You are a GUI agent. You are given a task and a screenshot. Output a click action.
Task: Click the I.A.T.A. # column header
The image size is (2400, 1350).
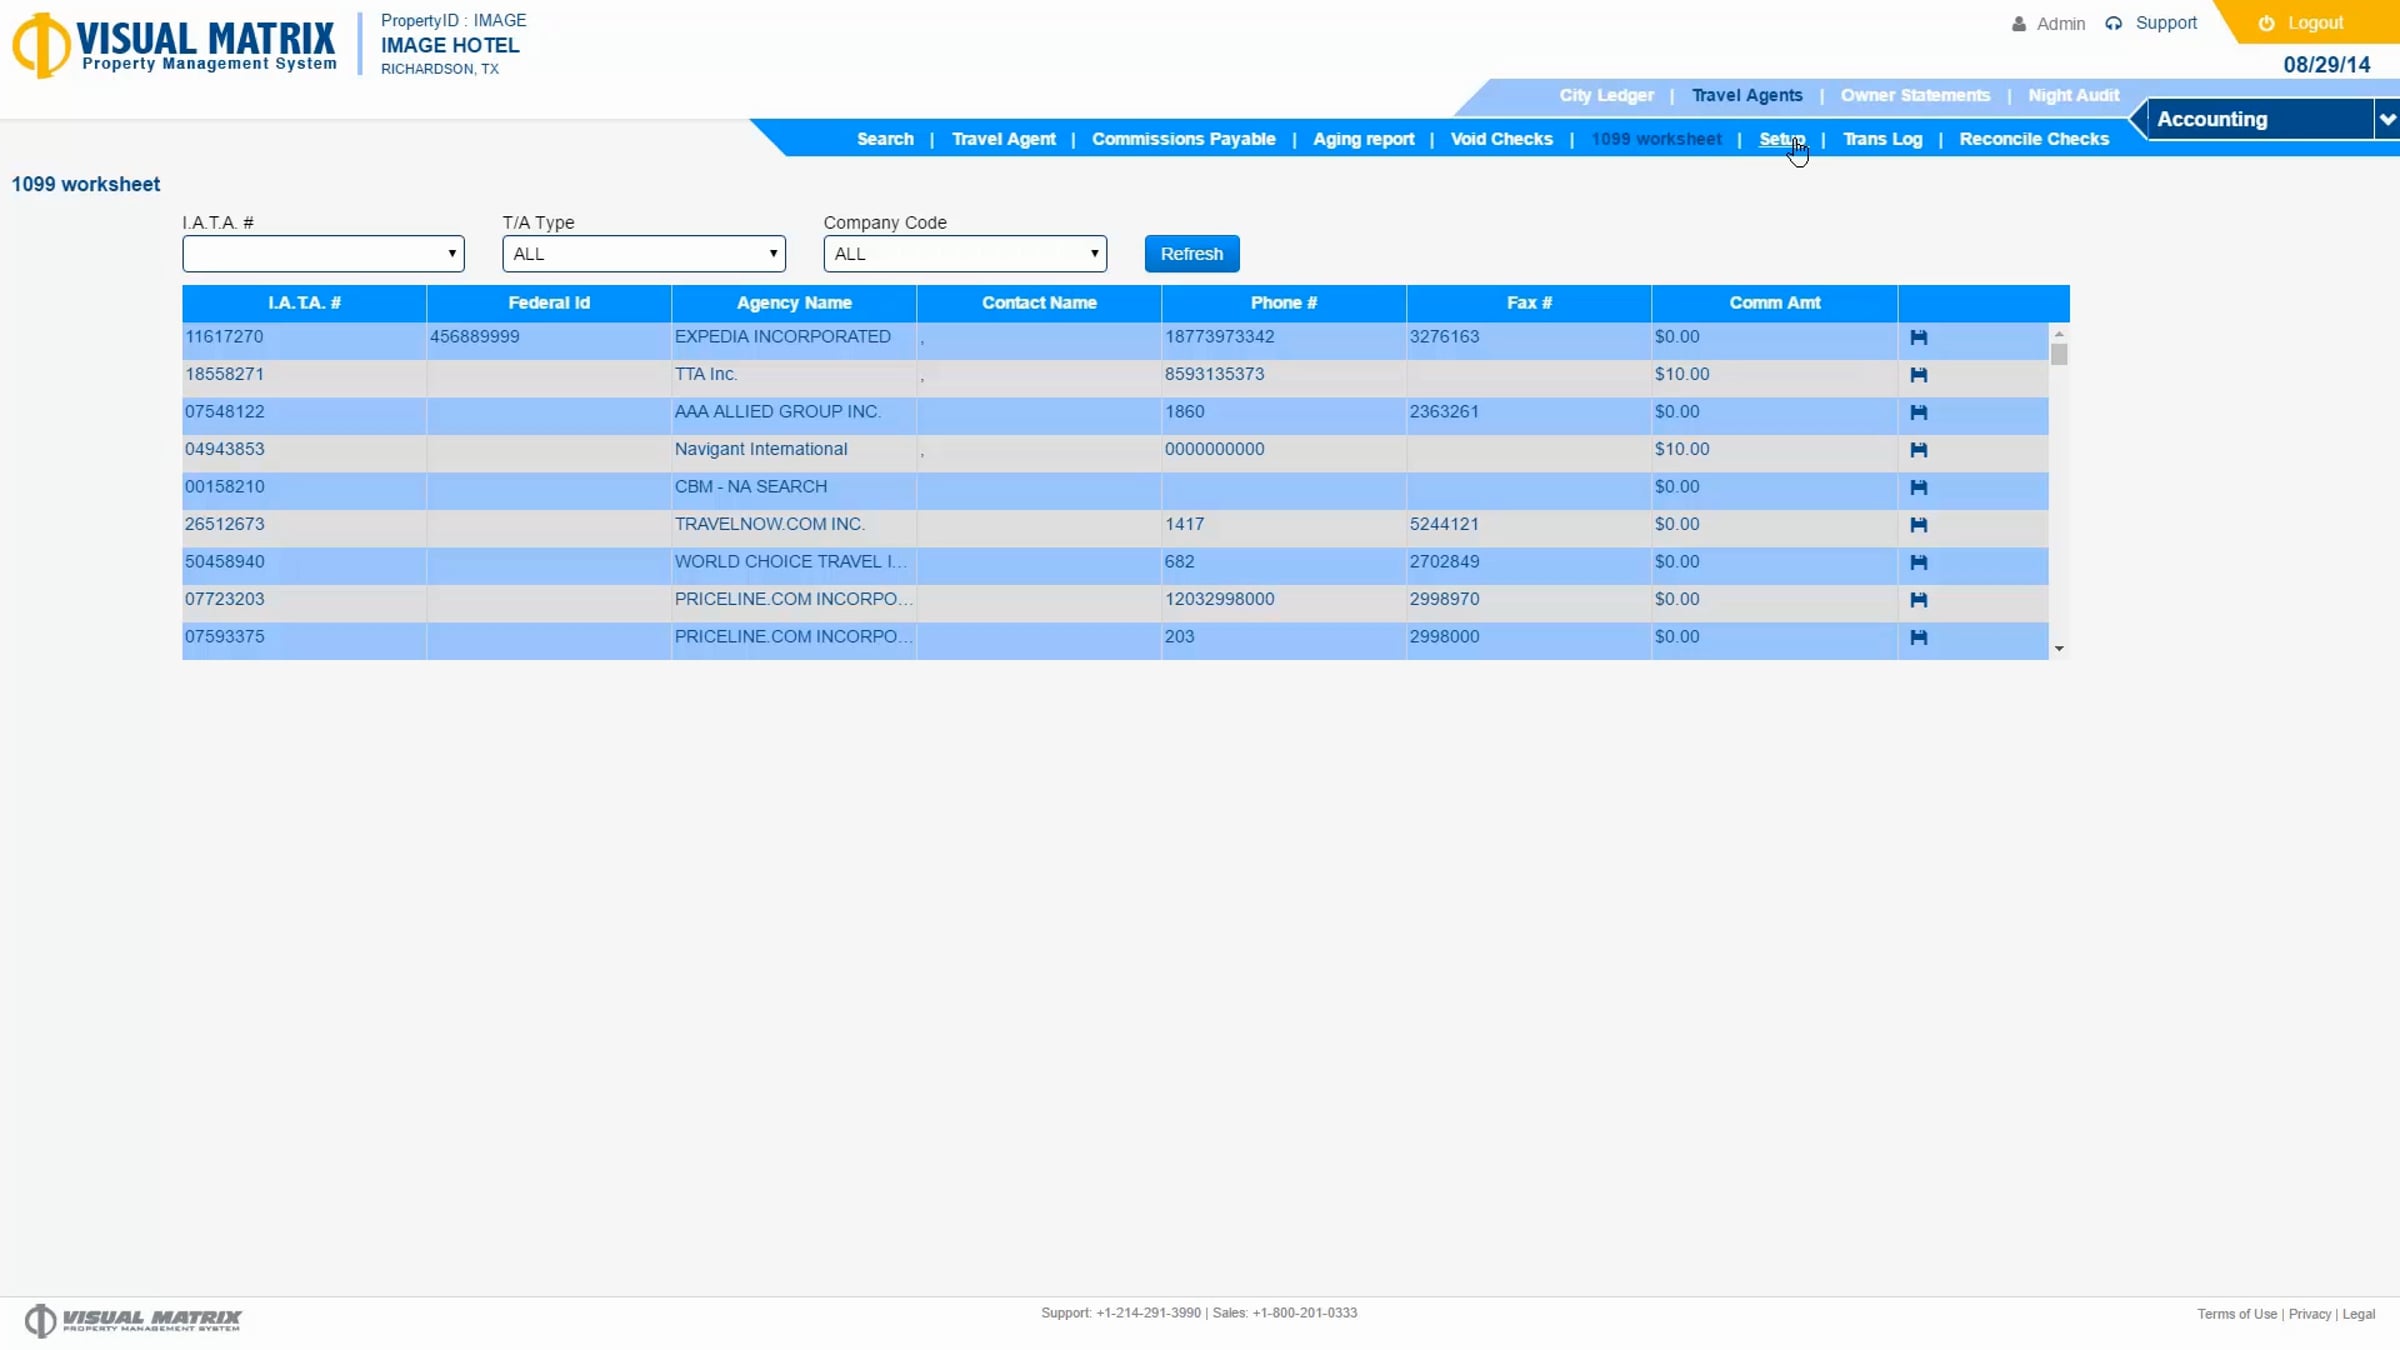pos(304,303)
